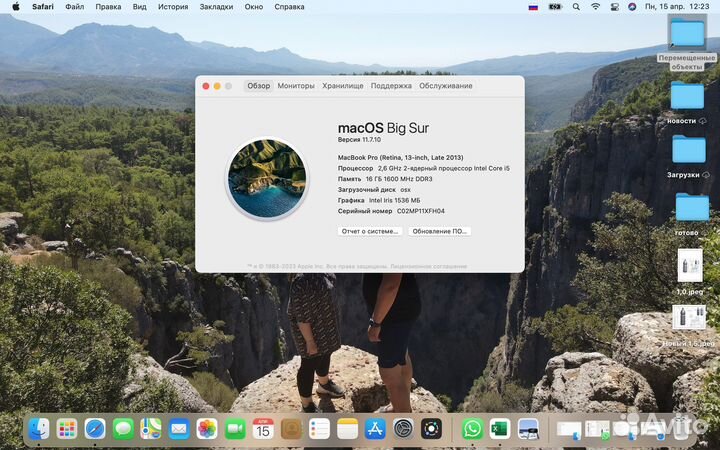This screenshot has width=720, height=450.
Task: Open the Apple menu
Action: 16,6
